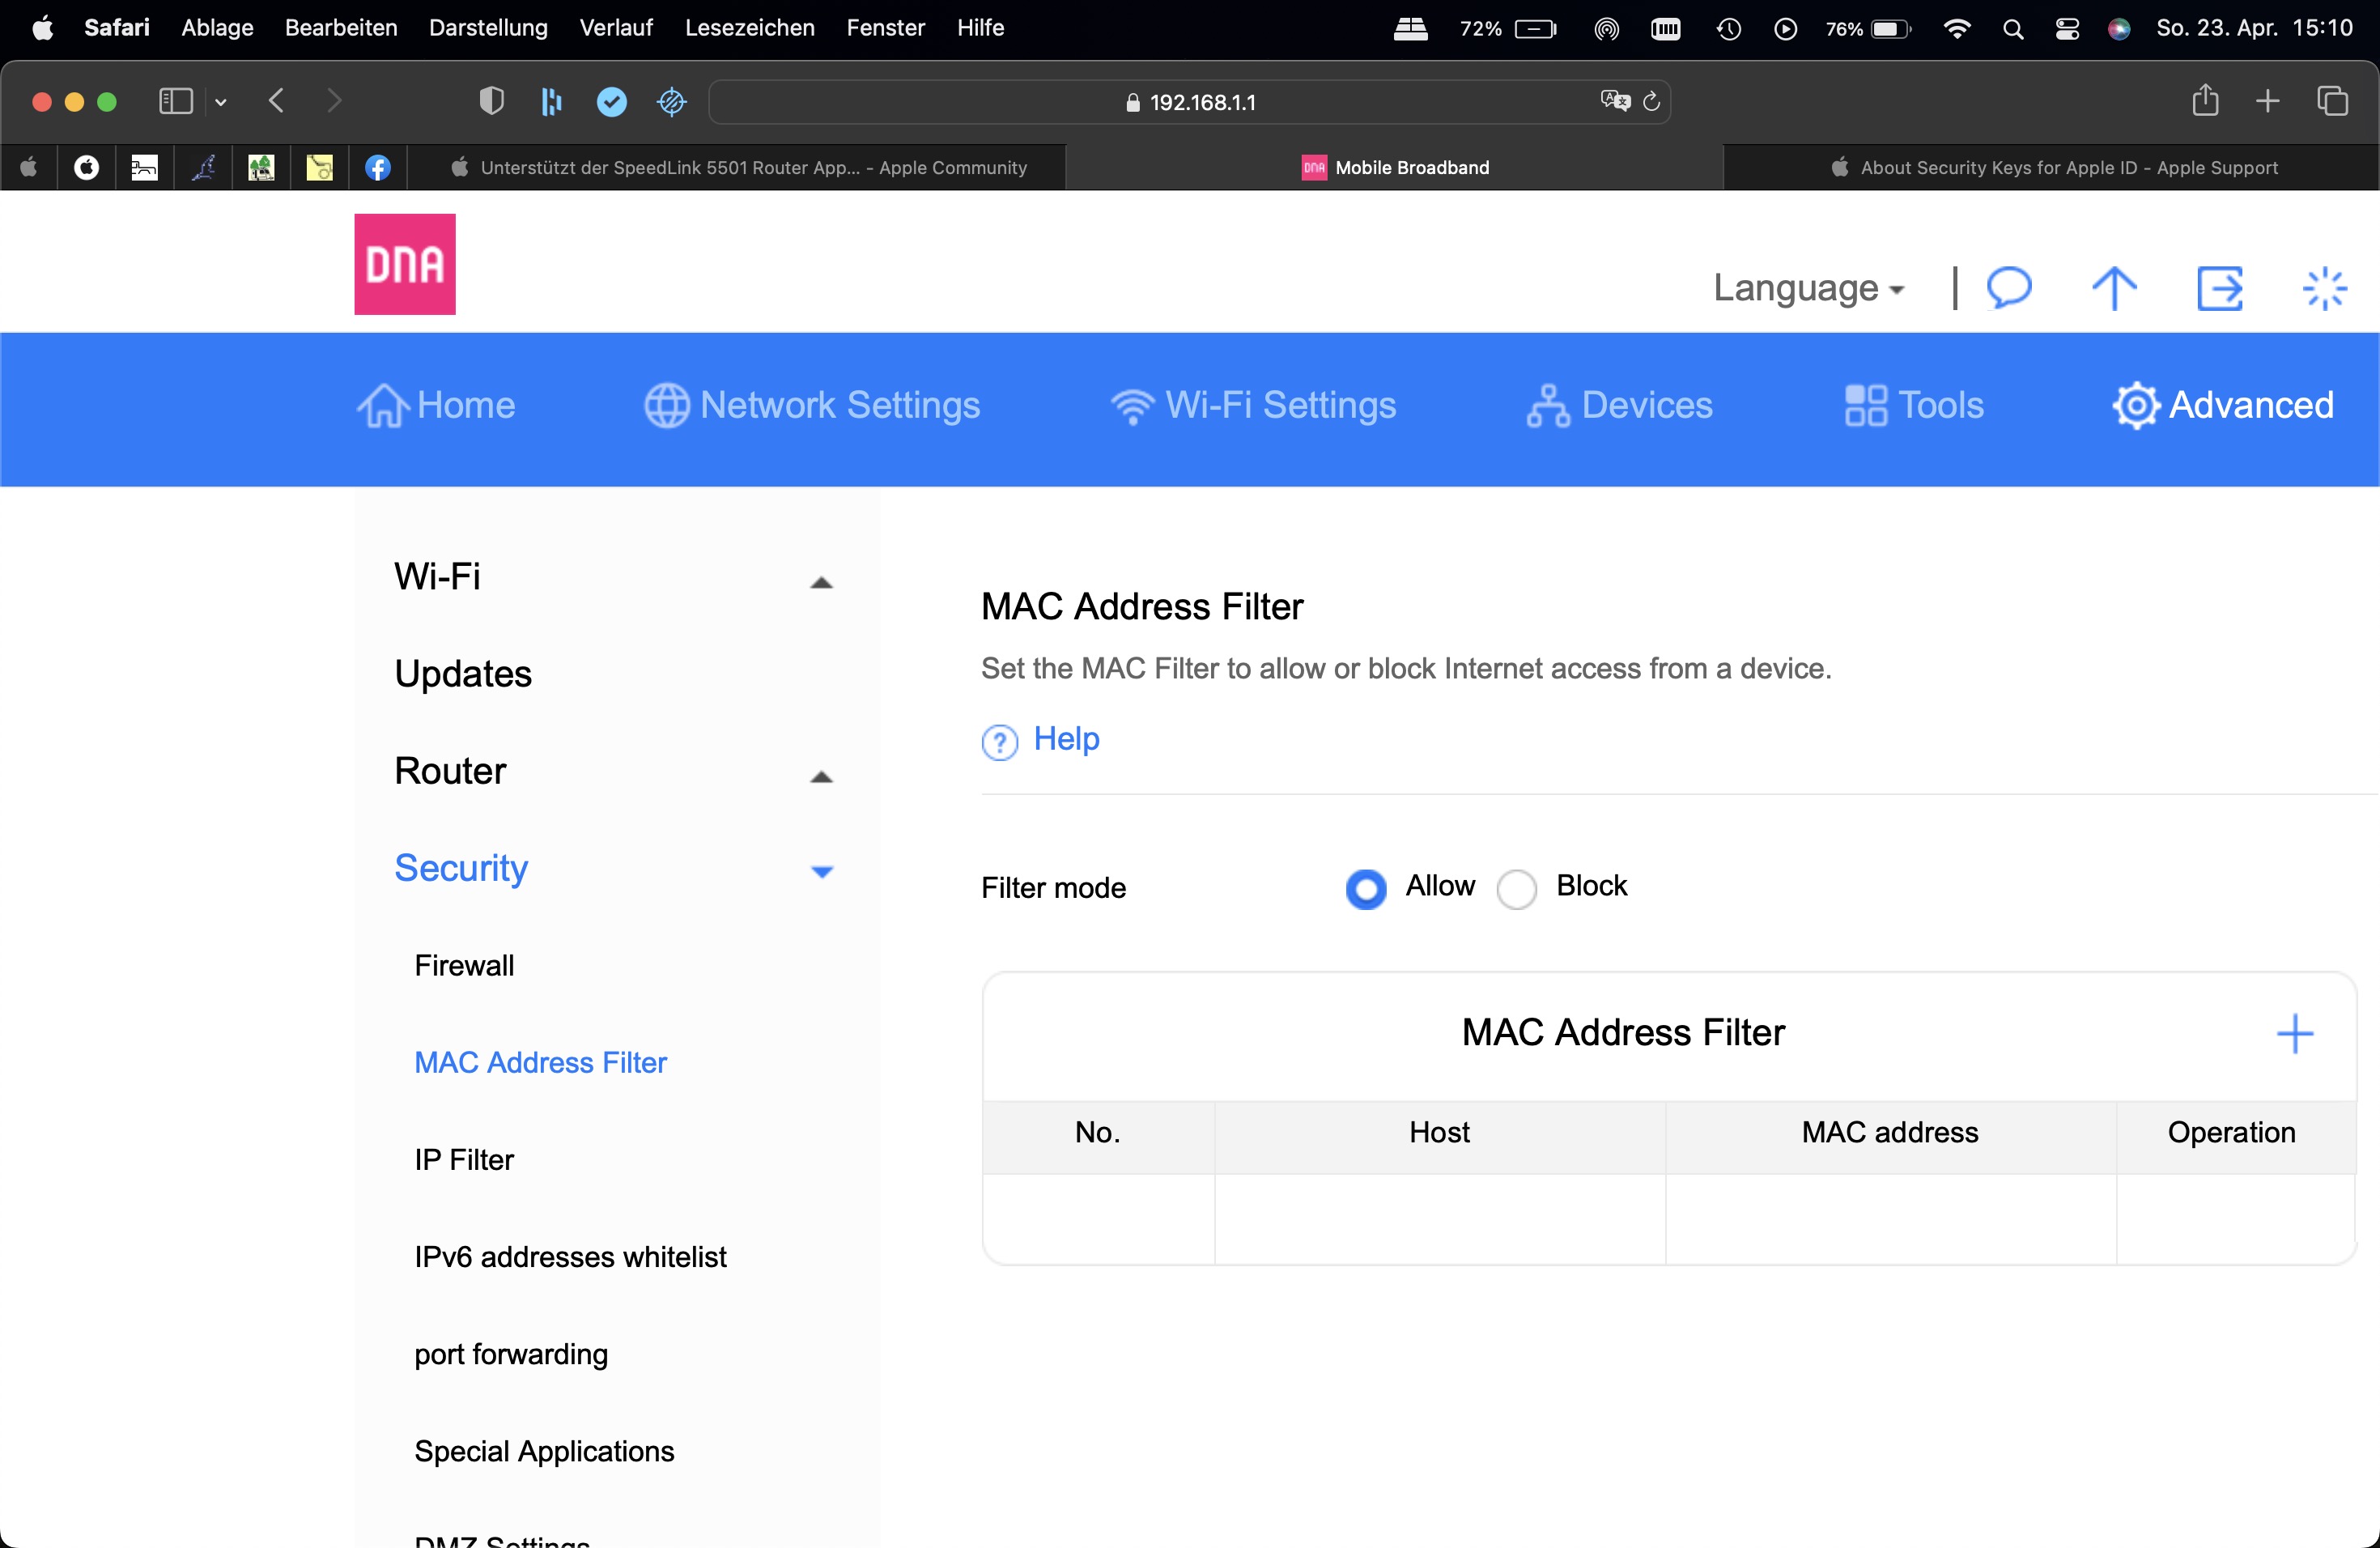Click the DNA logo

405,264
